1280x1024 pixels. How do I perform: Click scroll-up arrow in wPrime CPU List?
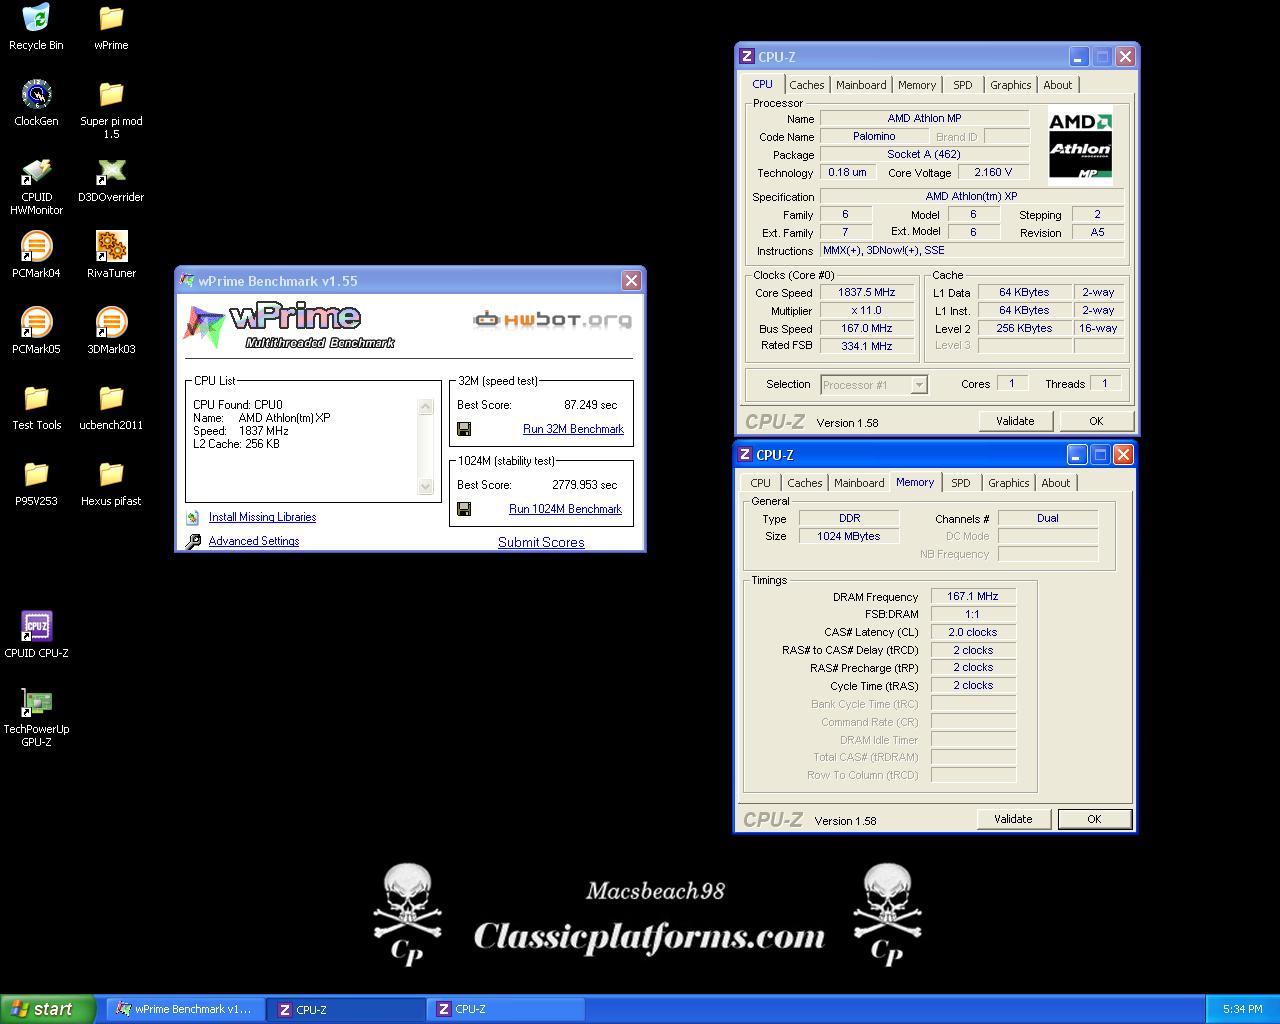pos(426,406)
